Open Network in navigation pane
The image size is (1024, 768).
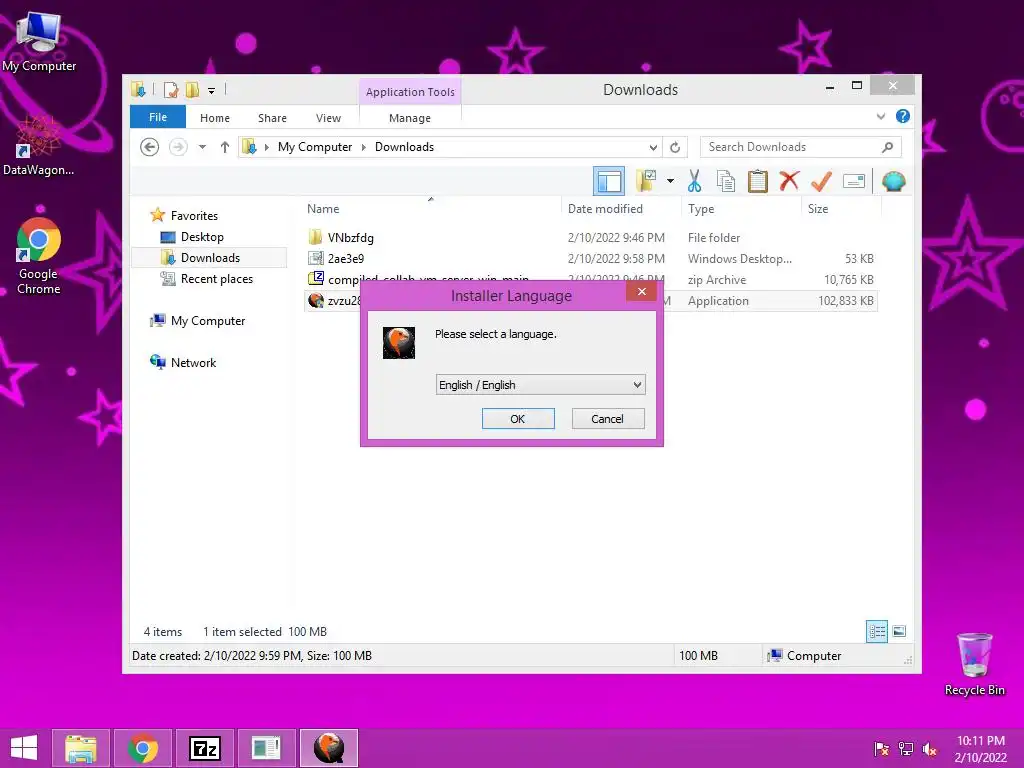point(193,362)
